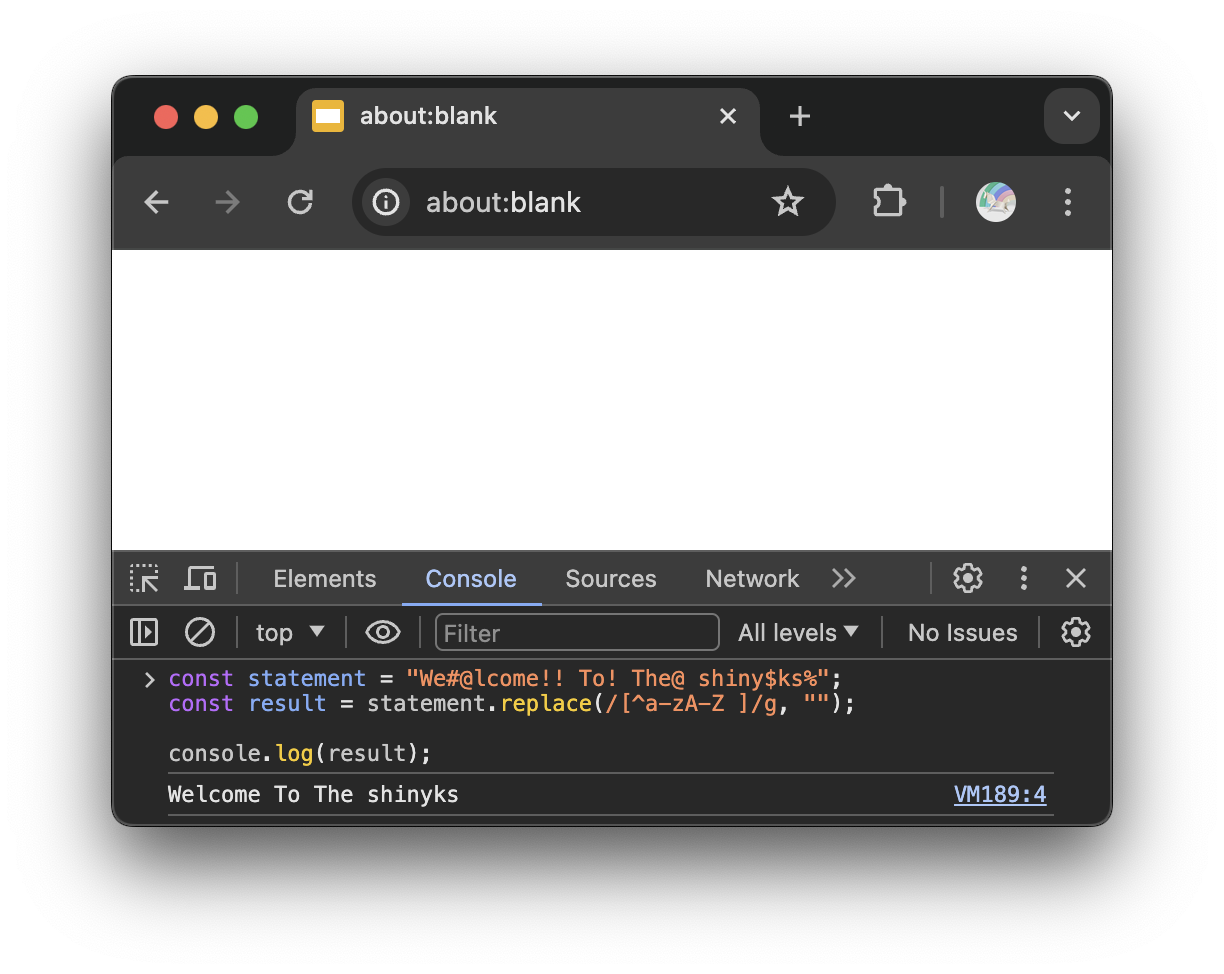Click the console.log(result) line
This screenshot has width=1224, height=974.
tap(300, 753)
